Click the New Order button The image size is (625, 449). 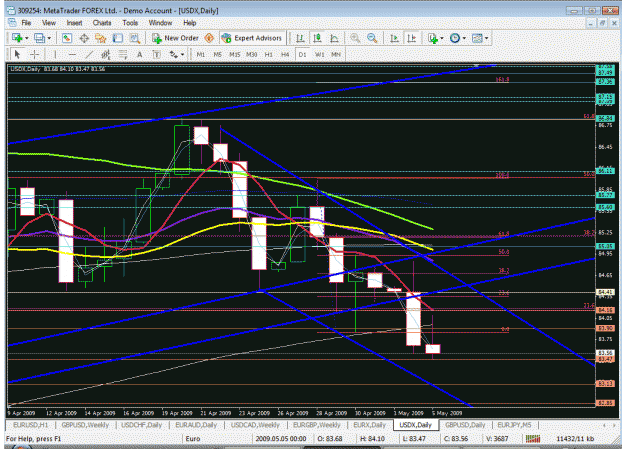[175, 38]
